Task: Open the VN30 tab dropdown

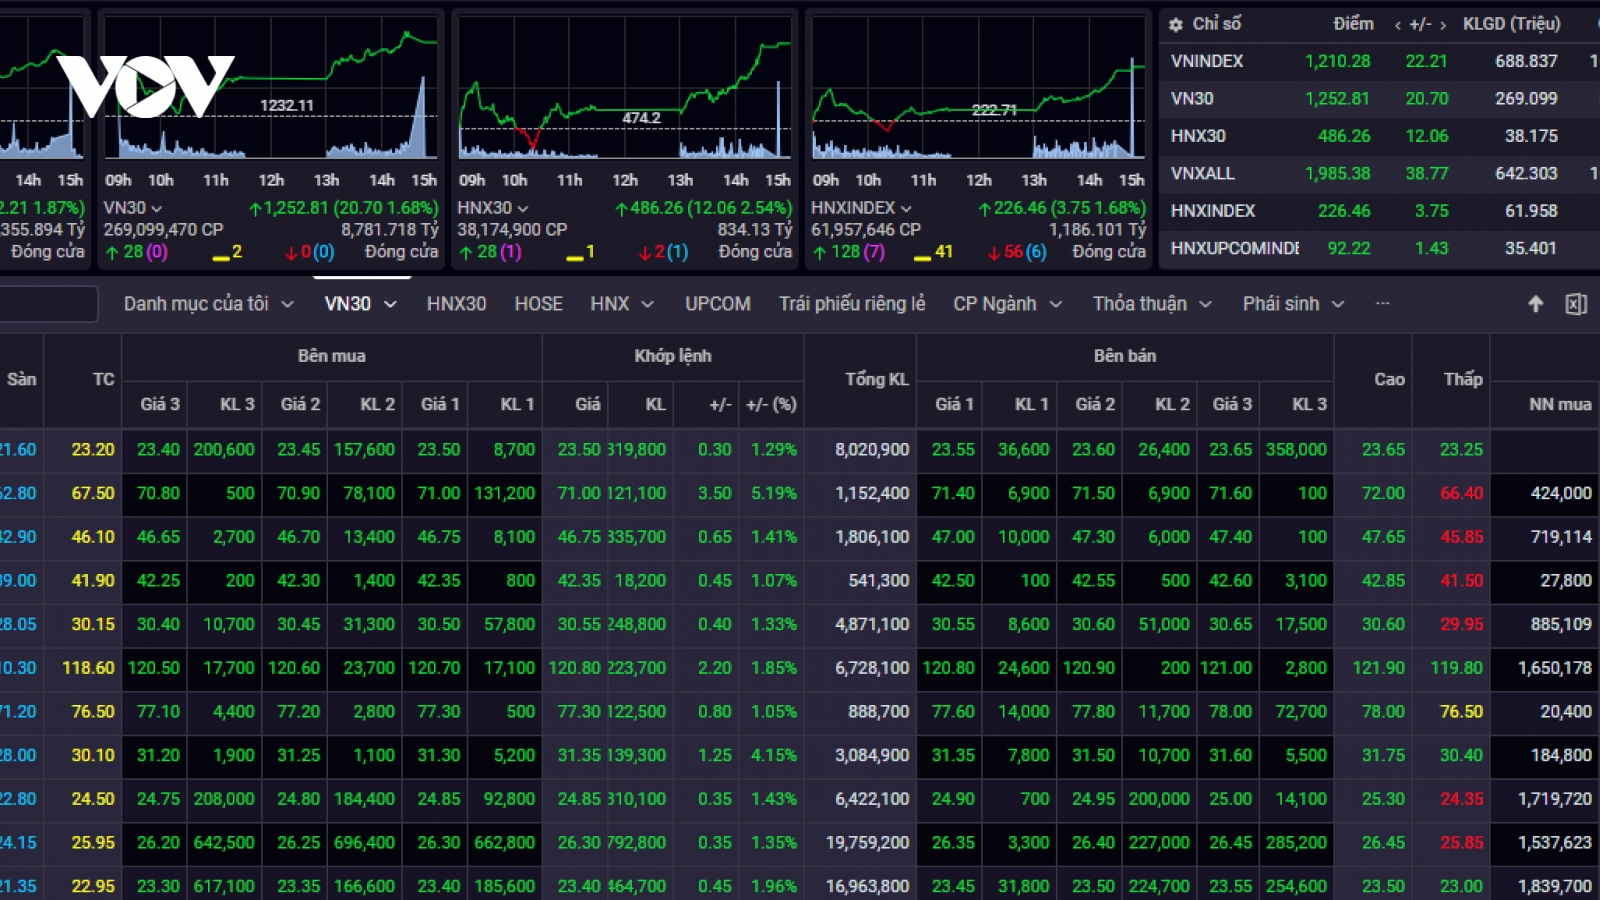Action: pos(390,304)
